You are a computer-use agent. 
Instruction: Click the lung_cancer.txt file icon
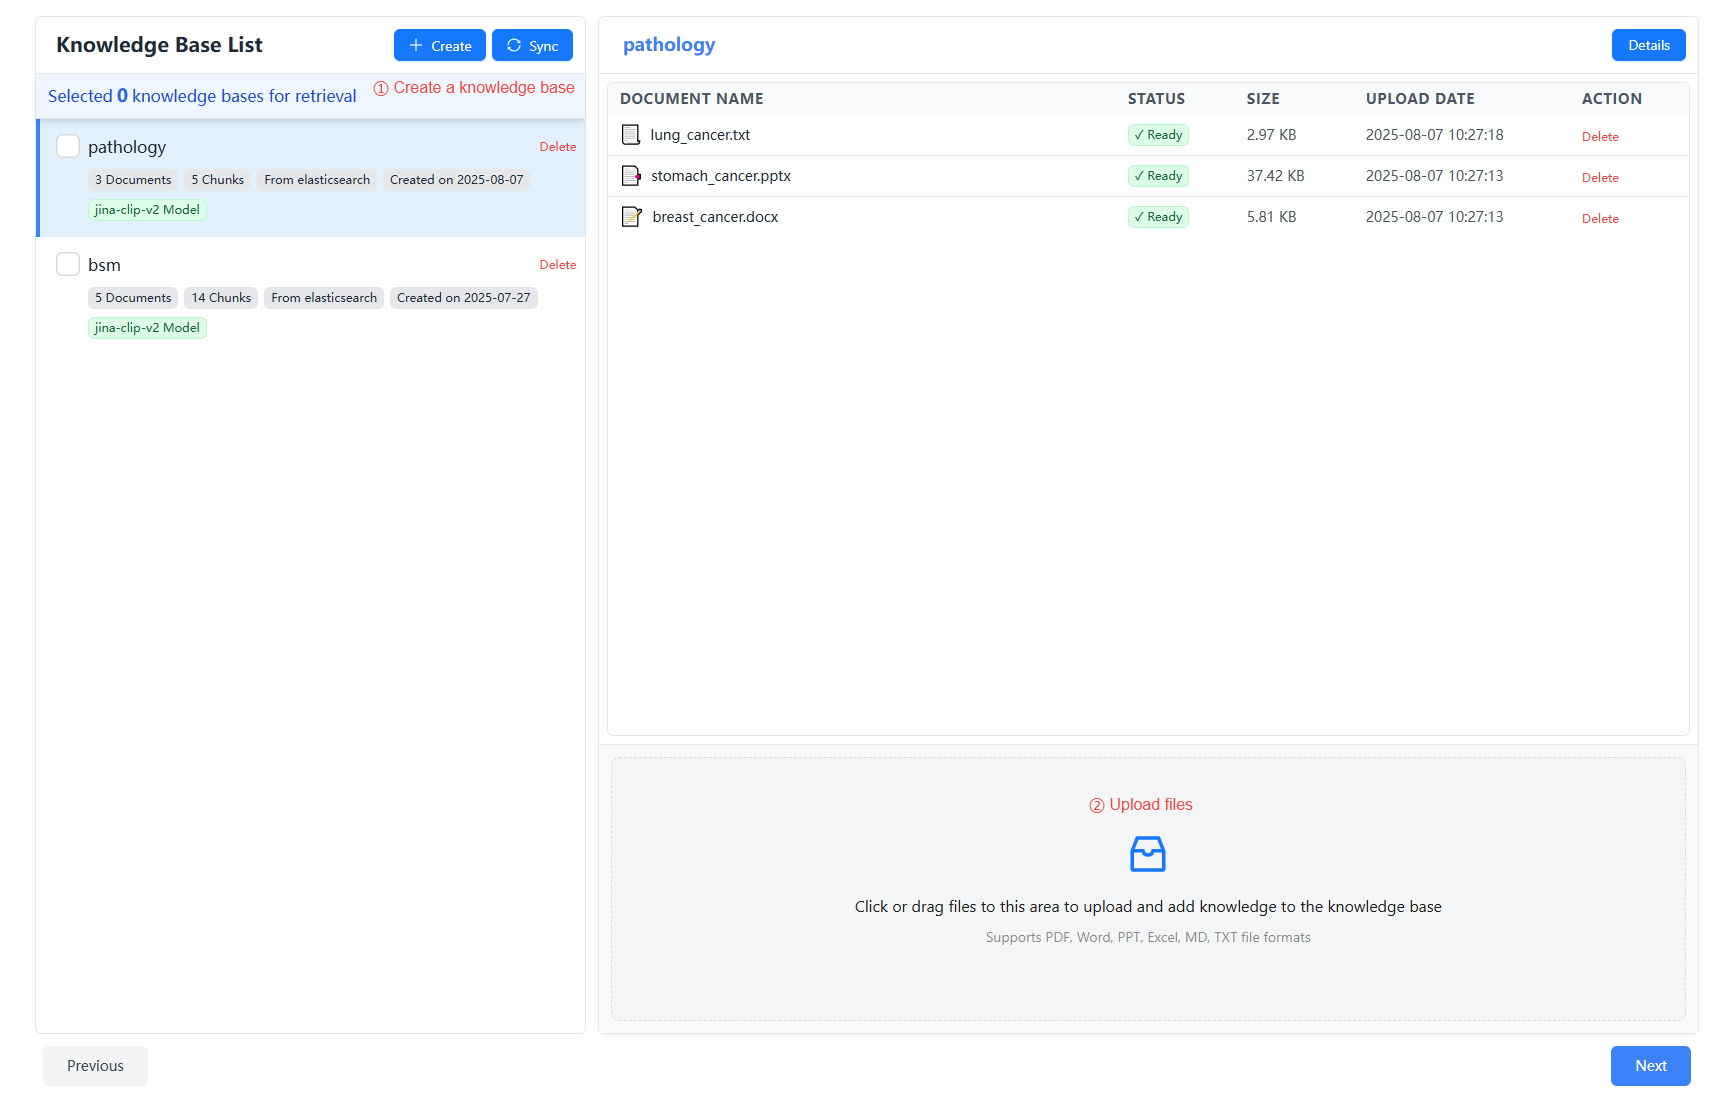pos(631,135)
